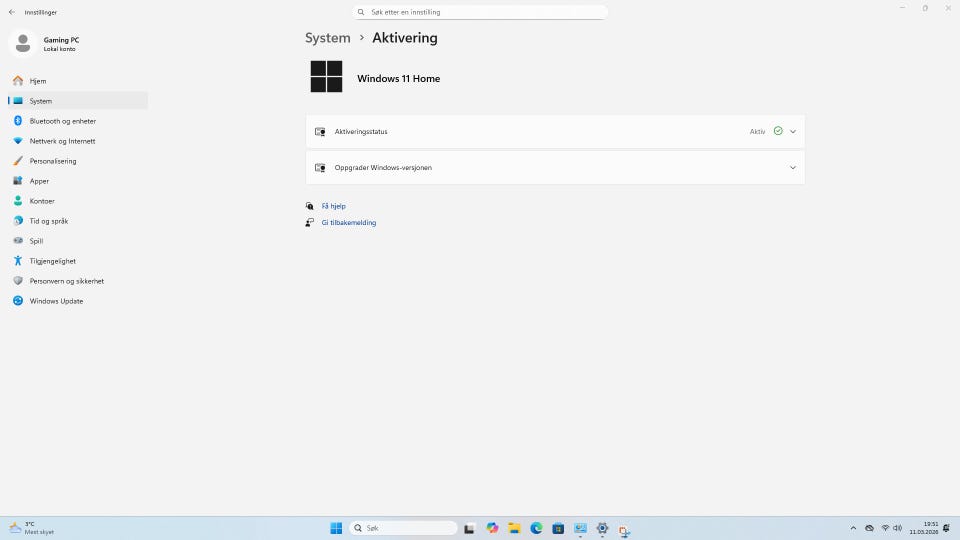This screenshot has height=540, width=960.
Task: Click the green Aktiv checkmark icon
Action: 778,131
